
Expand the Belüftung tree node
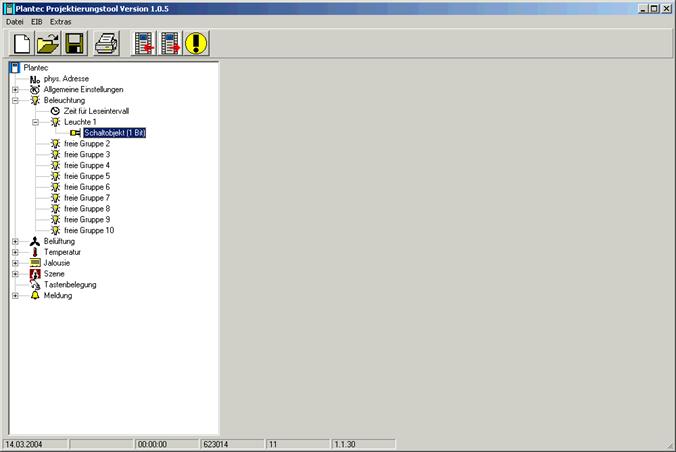click(x=15, y=241)
